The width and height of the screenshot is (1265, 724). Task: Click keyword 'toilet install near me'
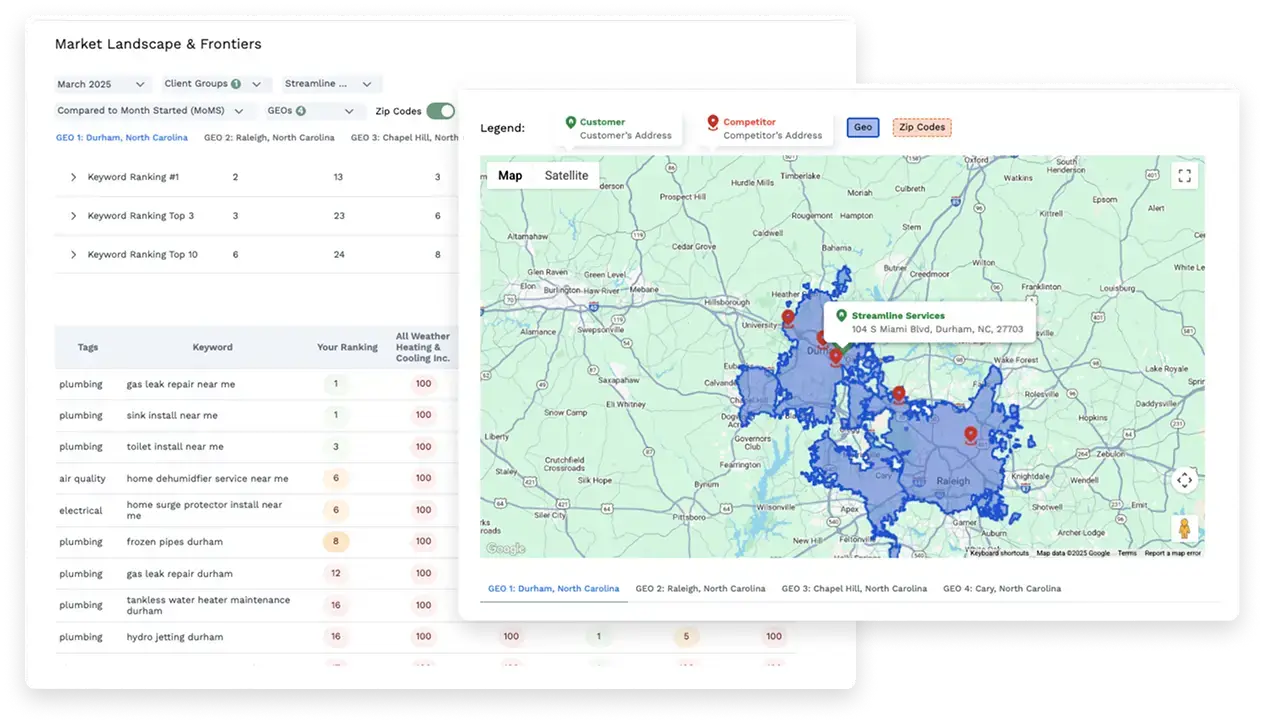[175, 447]
